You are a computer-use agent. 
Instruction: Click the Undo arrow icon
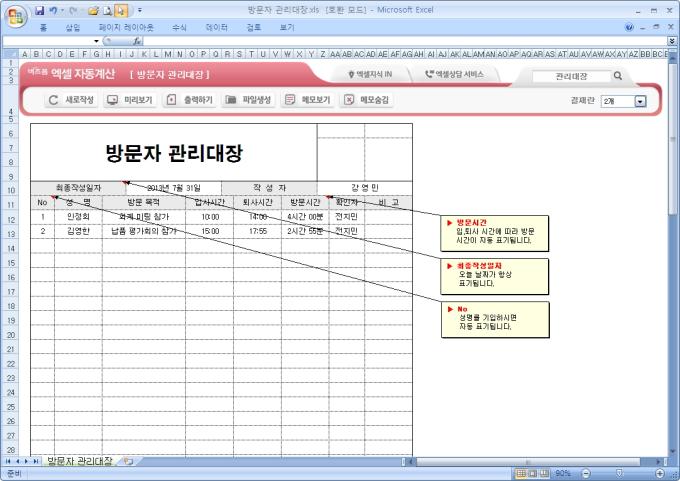pos(53,10)
